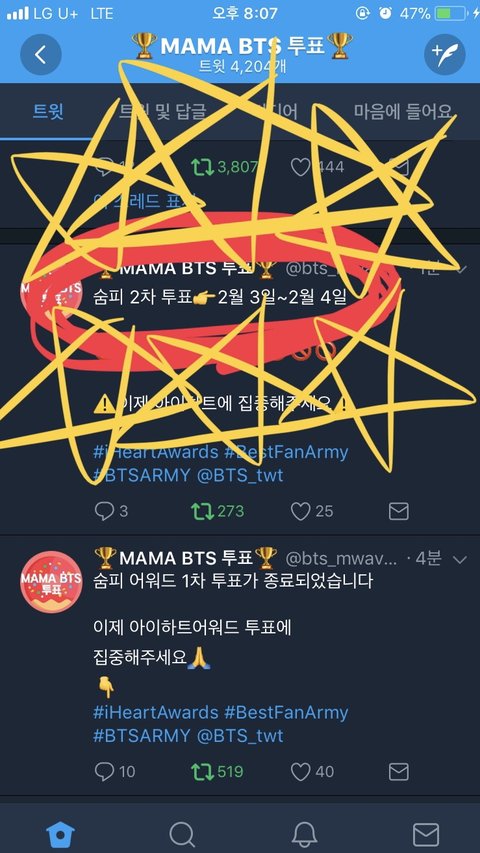This screenshot has width=480, height=853.
Task: Retweet the tweet with 273 retweets
Action: click(217, 511)
